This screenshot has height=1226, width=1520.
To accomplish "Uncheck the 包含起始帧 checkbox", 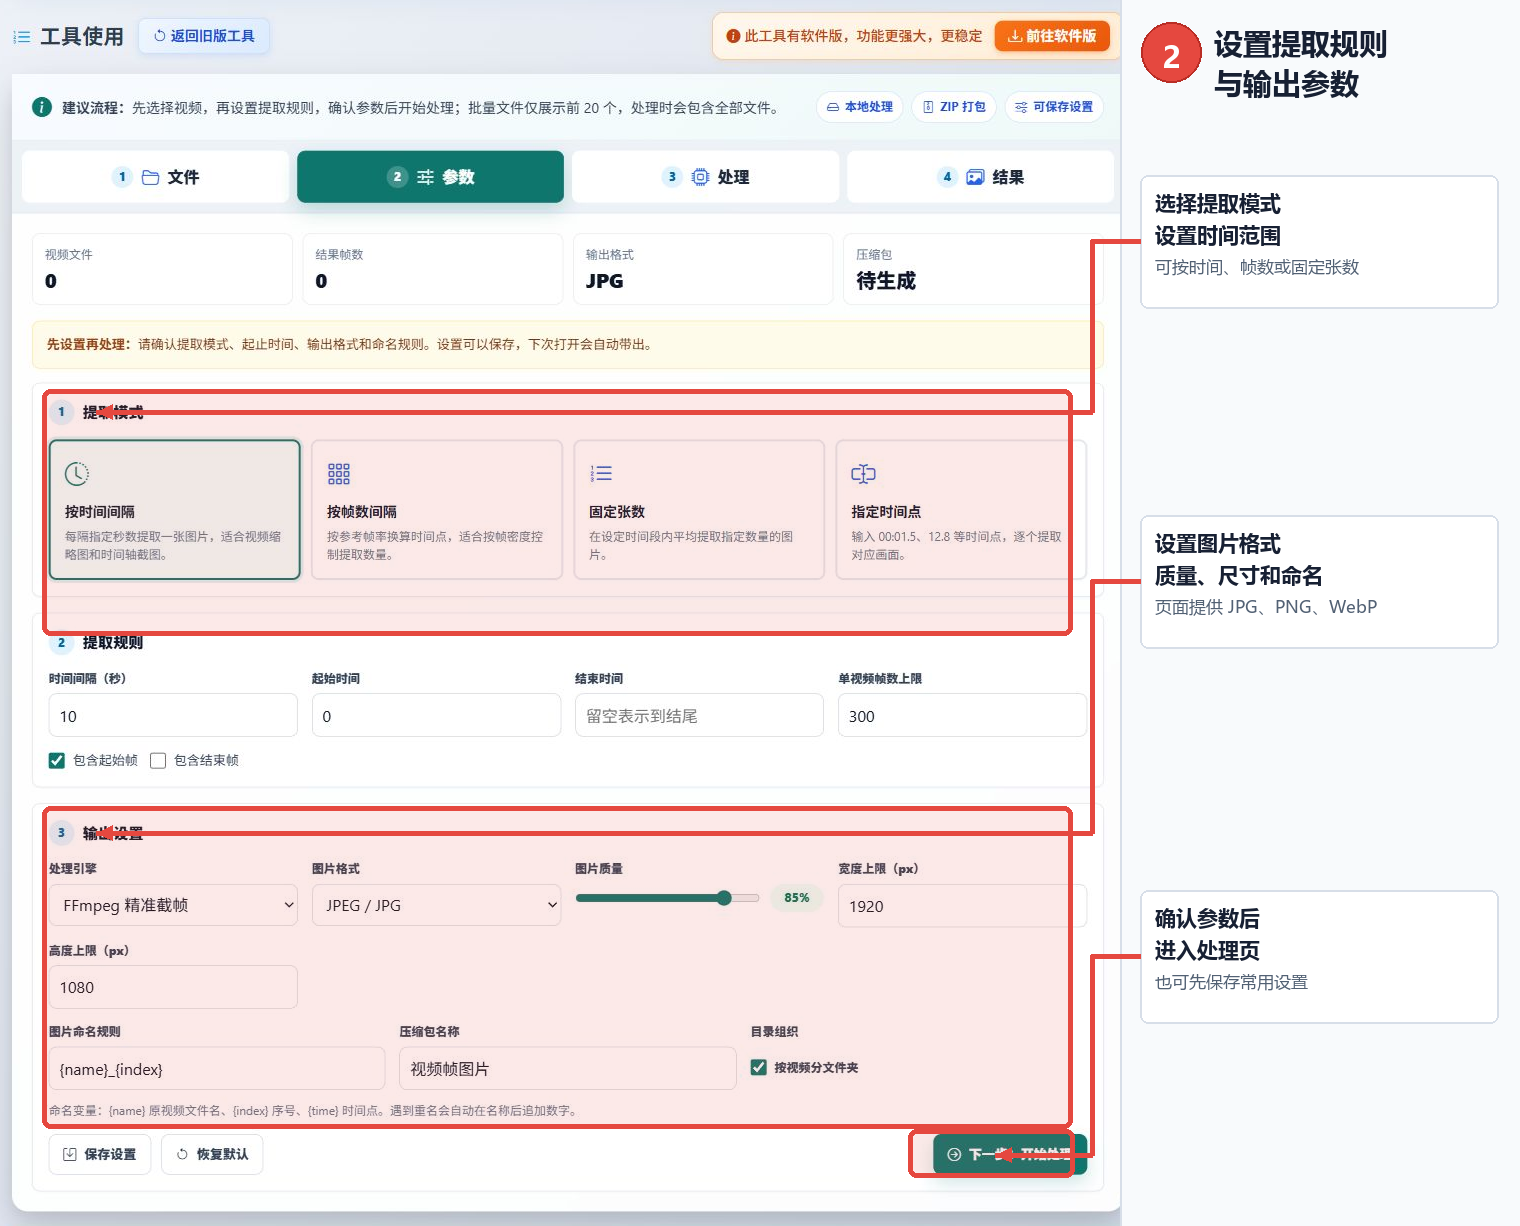I will click(x=57, y=761).
